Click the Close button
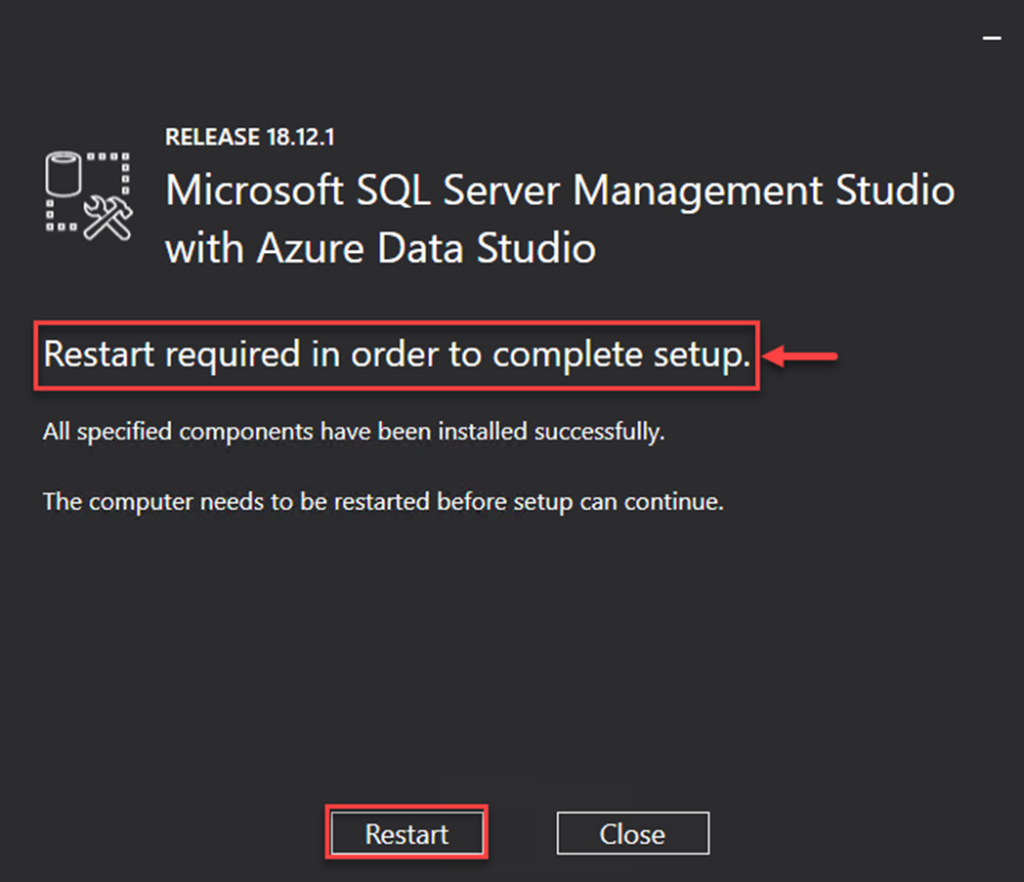 coord(632,832)
